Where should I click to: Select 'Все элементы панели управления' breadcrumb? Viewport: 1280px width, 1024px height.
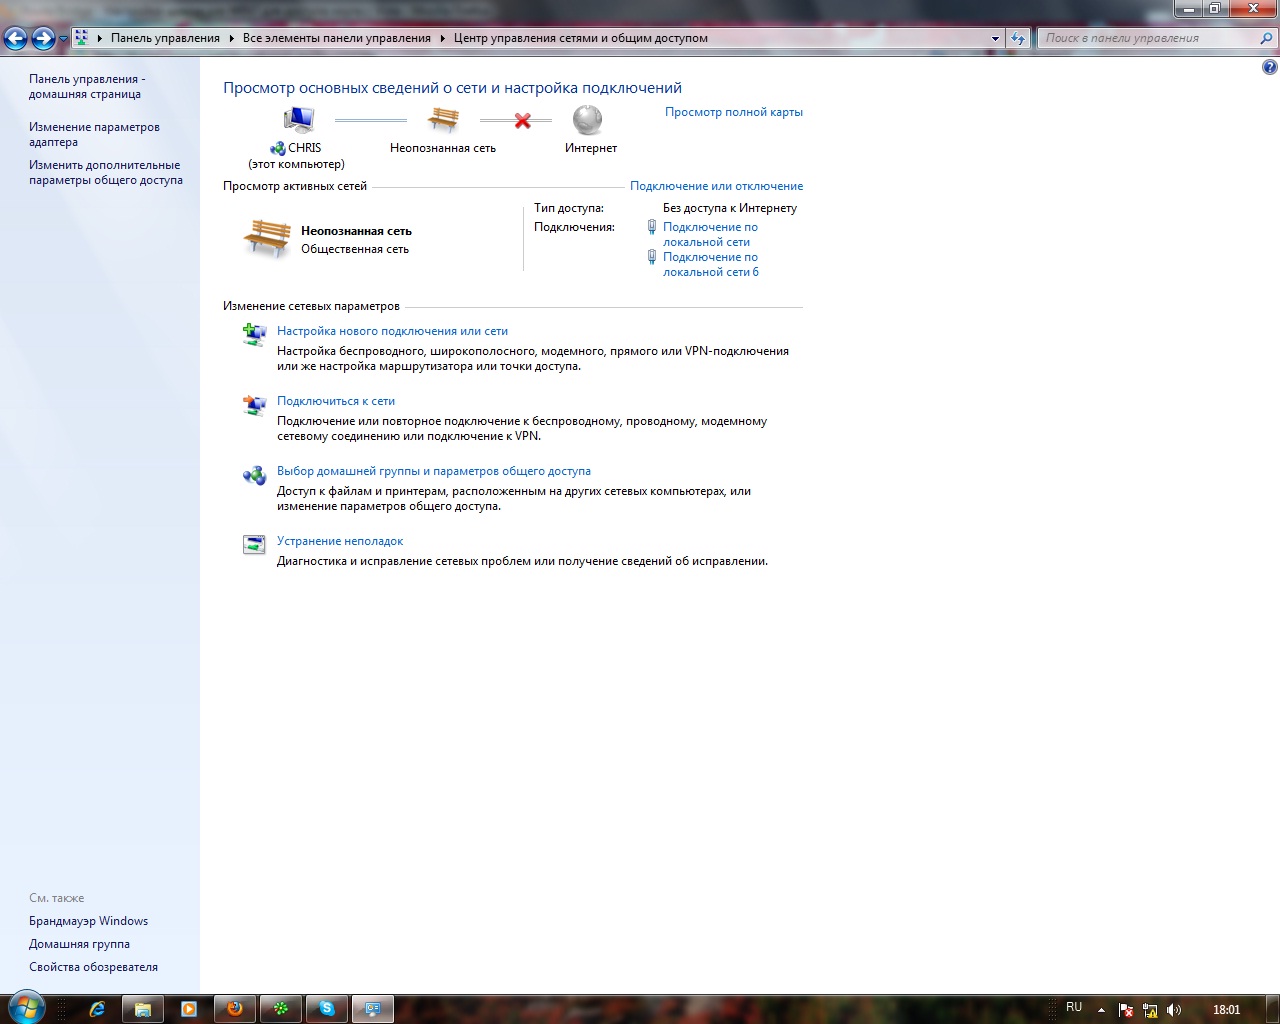pyautogui.click(x=337, y=38)
